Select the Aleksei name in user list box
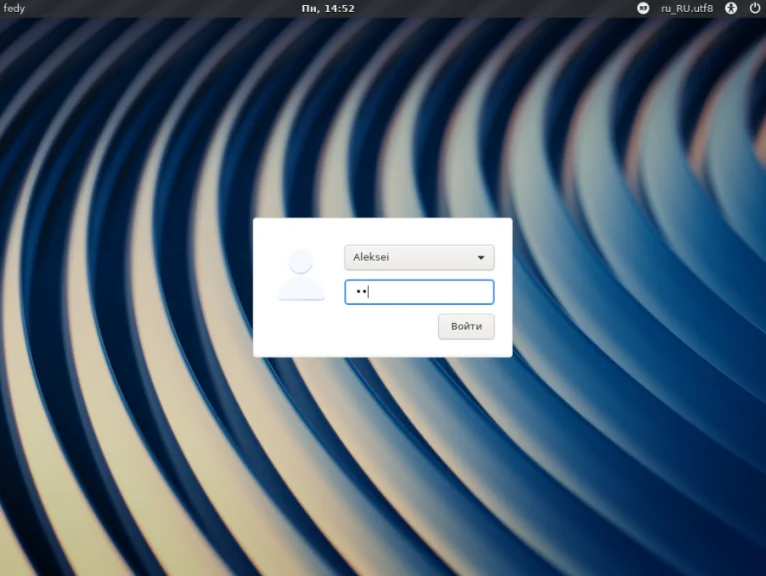Viewport: 766px width, 576px height. [372, 258]
